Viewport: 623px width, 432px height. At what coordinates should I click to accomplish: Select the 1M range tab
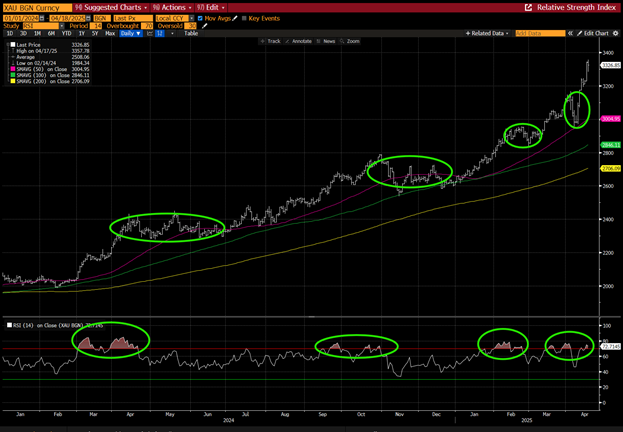pyautogui.click(x=37, y=33)
